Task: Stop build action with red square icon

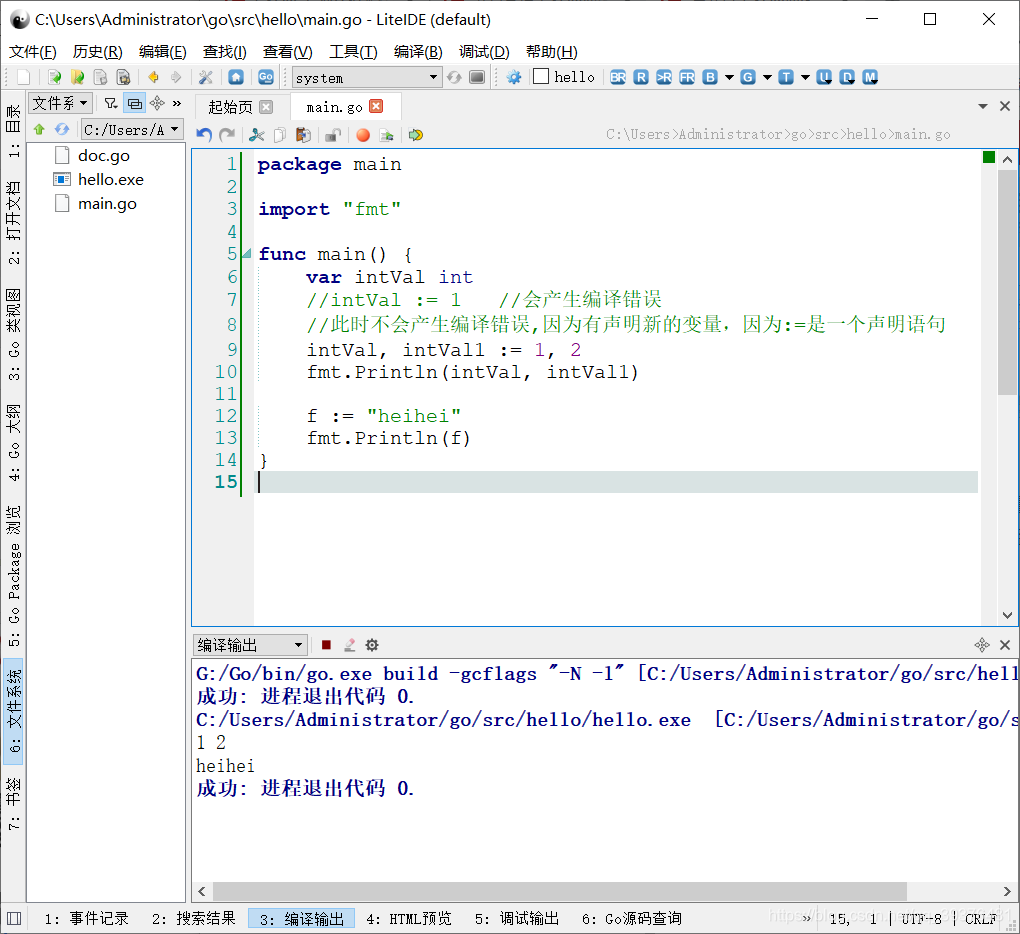Action: pos(327,645)
